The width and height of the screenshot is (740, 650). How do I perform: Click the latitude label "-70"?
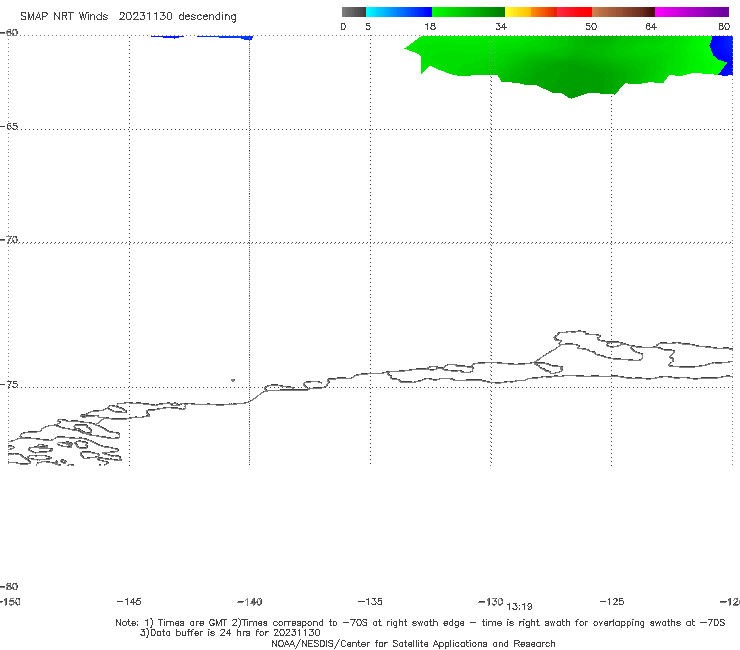[x=9, y=240]
